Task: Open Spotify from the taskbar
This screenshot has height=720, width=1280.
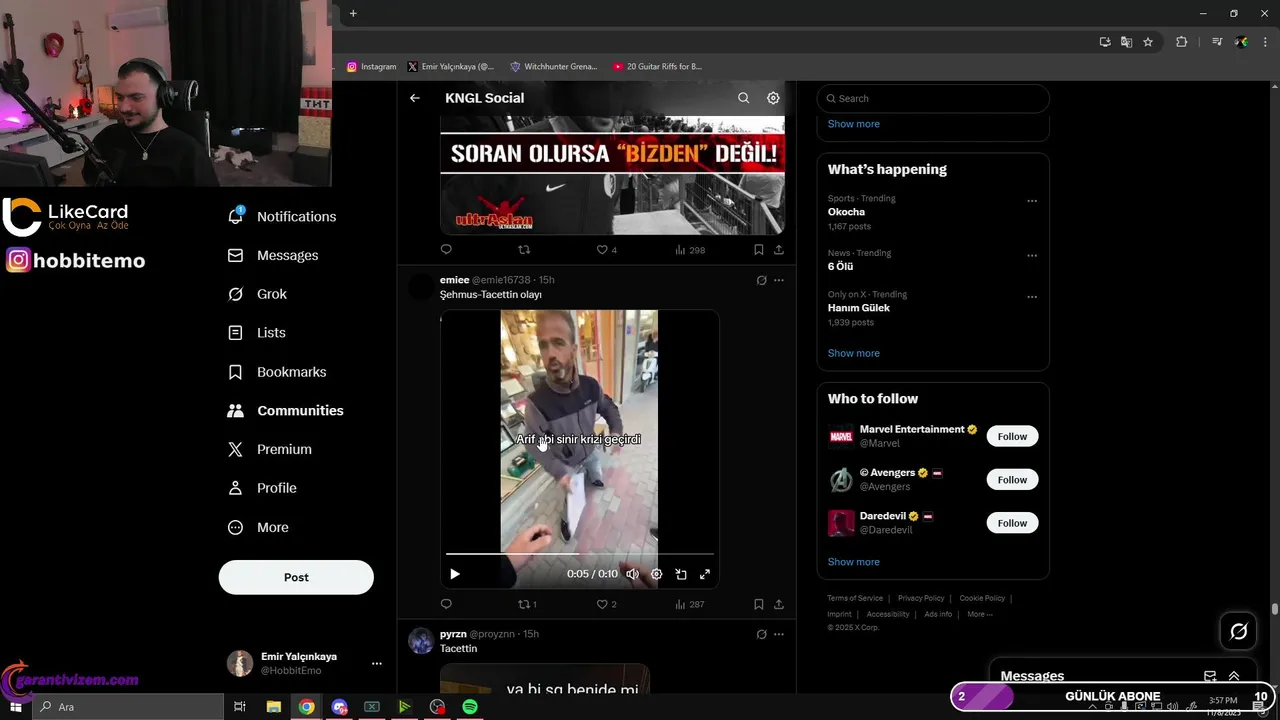Action: pyautogui.click(x=470, y=707)
